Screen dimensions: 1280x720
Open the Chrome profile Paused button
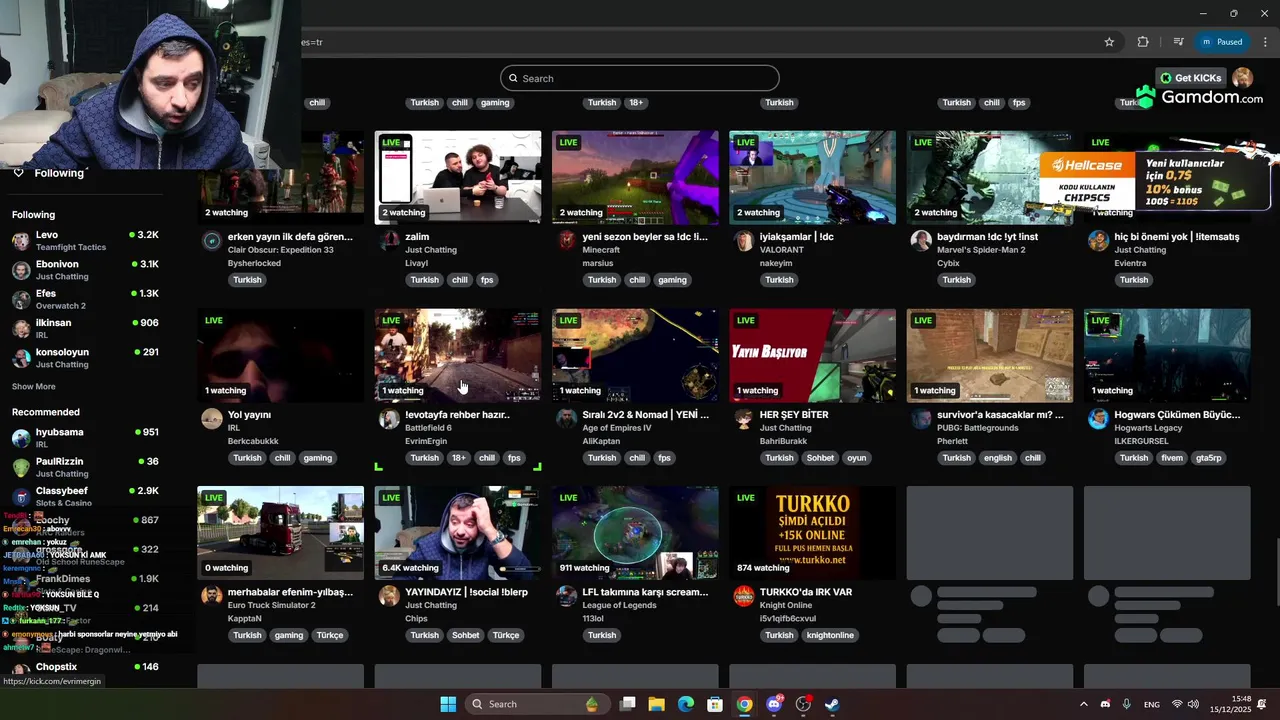coord(1221,42)
